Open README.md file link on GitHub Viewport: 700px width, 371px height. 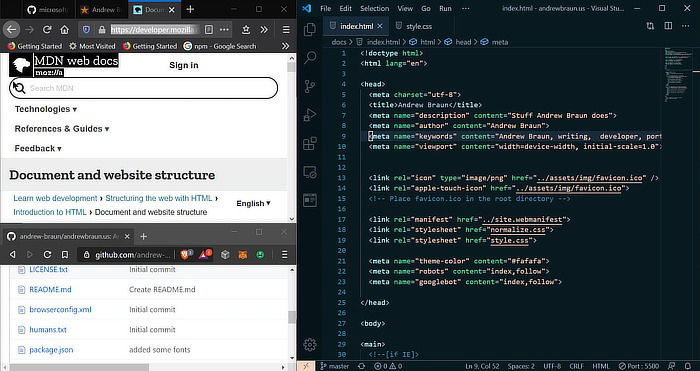(x=50, y=289)
